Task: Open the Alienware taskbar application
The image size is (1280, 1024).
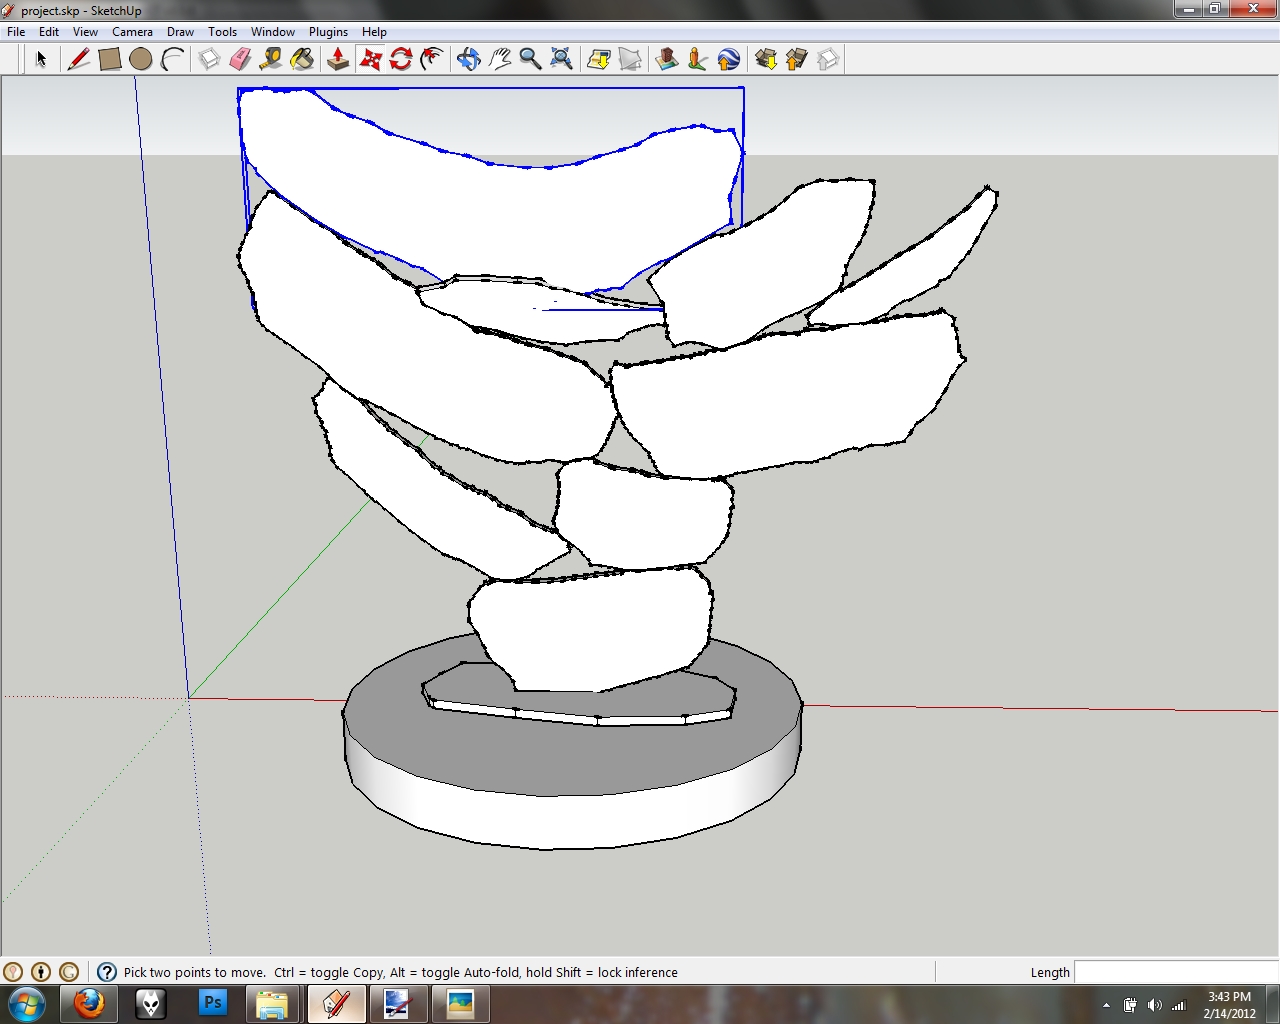Action: click(x=150, y=1004)
